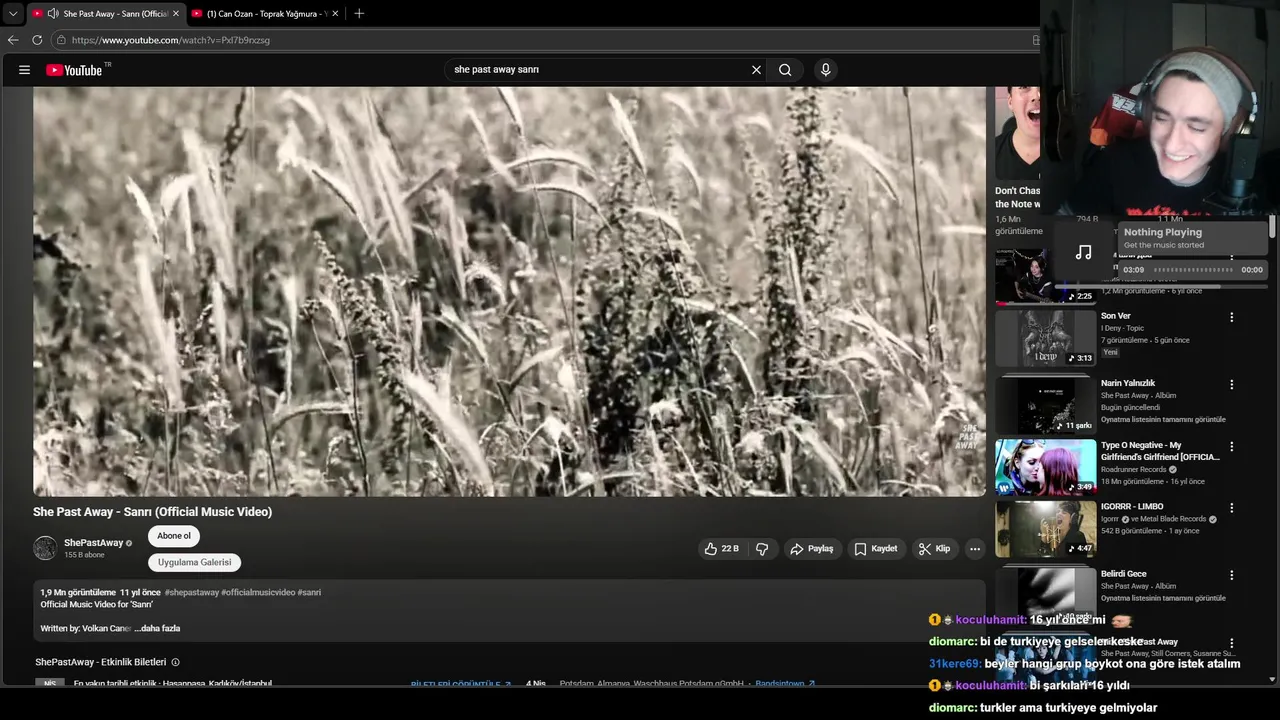This screenshot has height=720, width=1280.
Task: Open the Belirdi Gece album thumbnail
Action: 1045,596
